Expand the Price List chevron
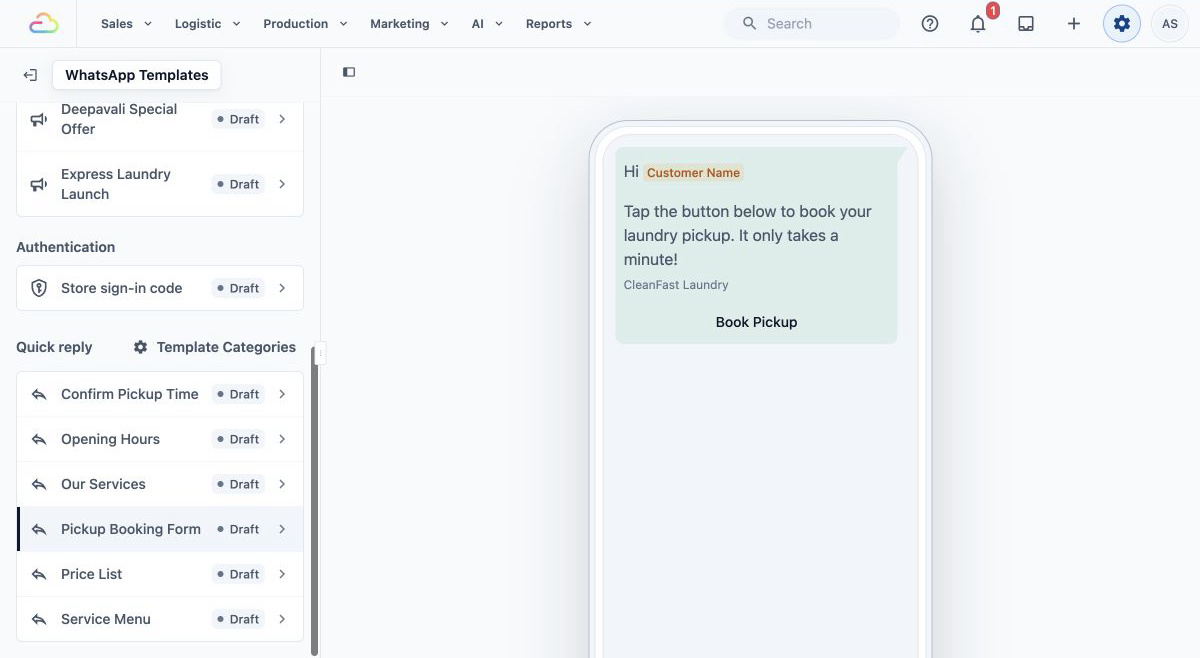 [x=282, y=574]
